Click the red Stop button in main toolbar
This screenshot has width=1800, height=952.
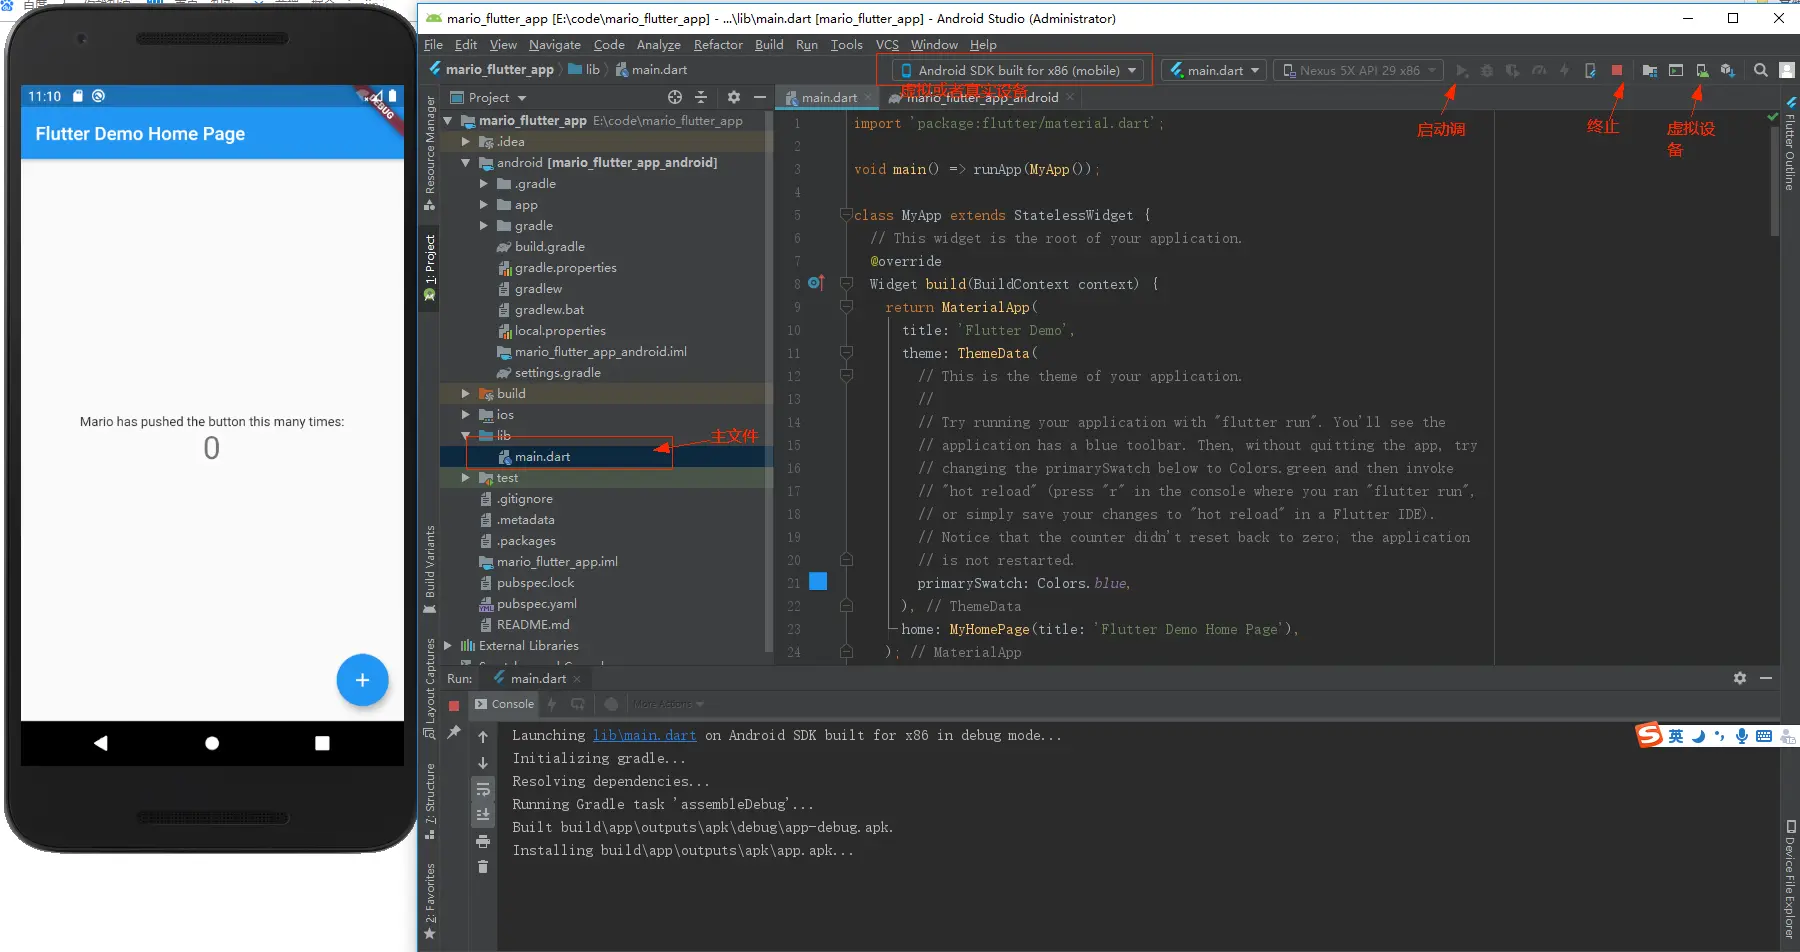click(x=1617, y=70)
